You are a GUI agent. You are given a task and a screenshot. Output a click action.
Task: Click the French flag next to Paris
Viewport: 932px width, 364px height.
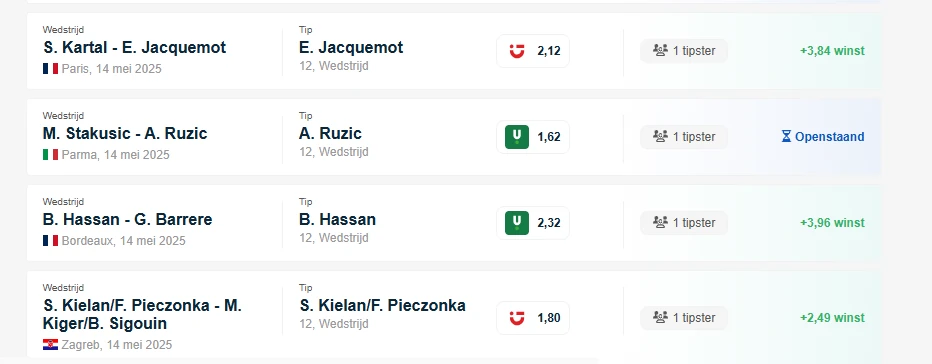point(50,69)
